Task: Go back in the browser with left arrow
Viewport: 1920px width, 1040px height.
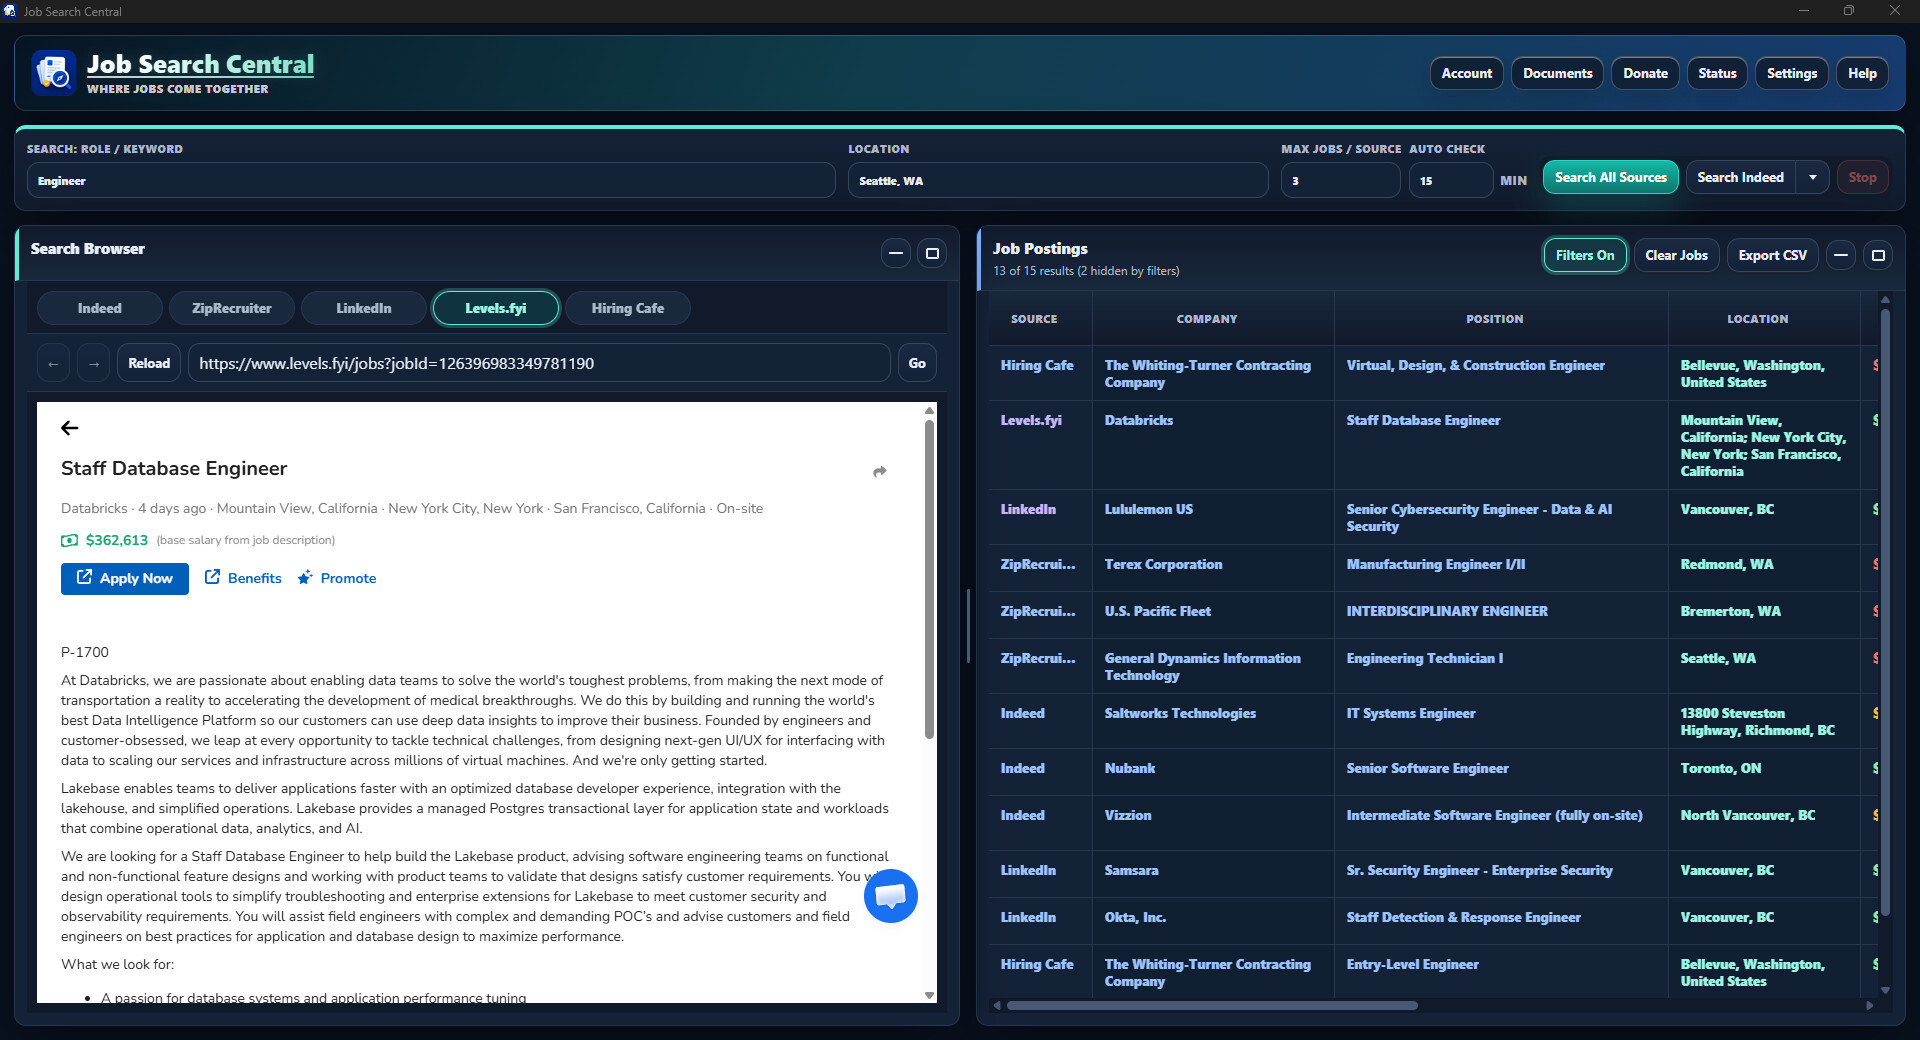Action: (54, 363)
